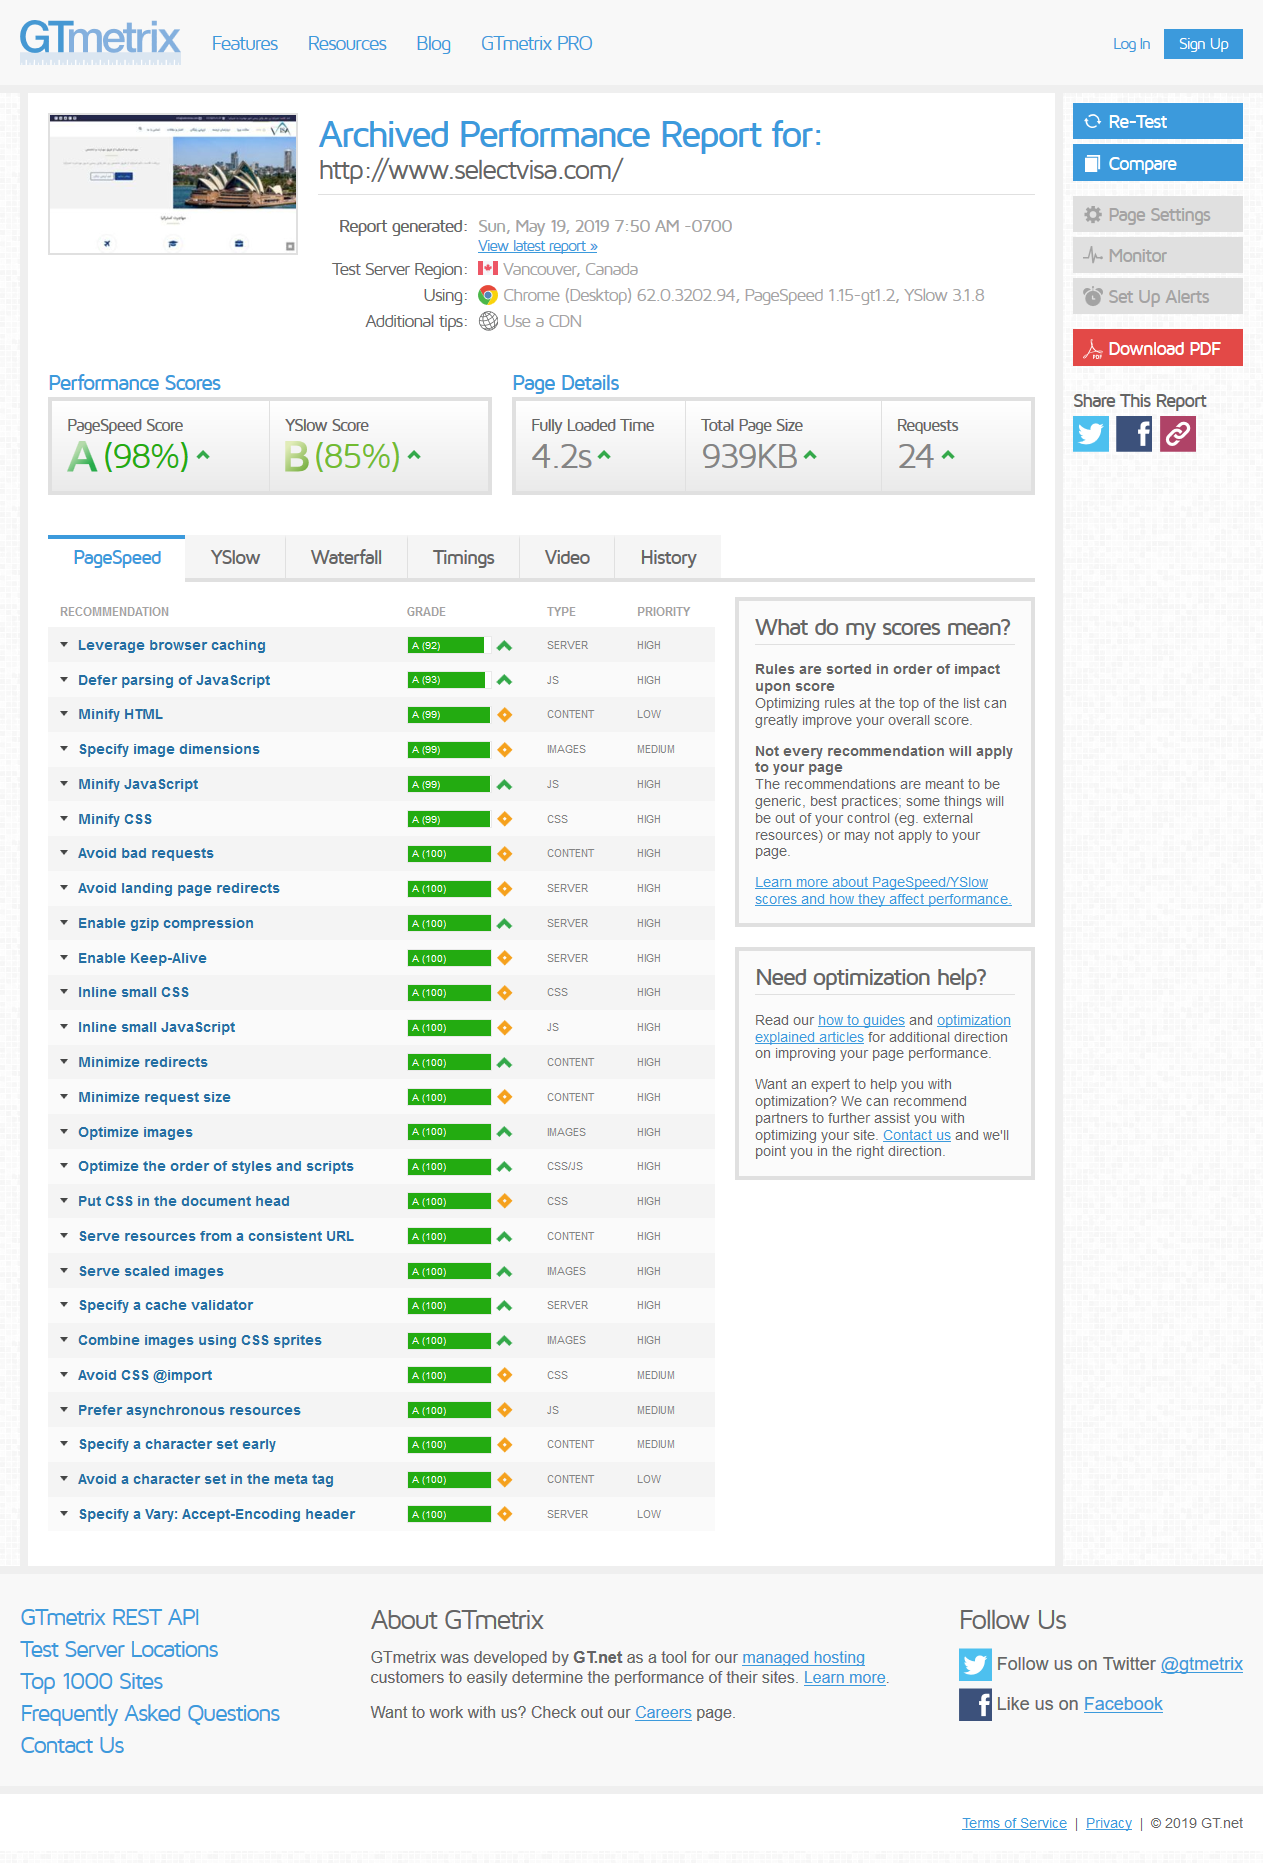Open Page Settings button
Viewport: 1263px width, 1863px height.
[1158, 214]
